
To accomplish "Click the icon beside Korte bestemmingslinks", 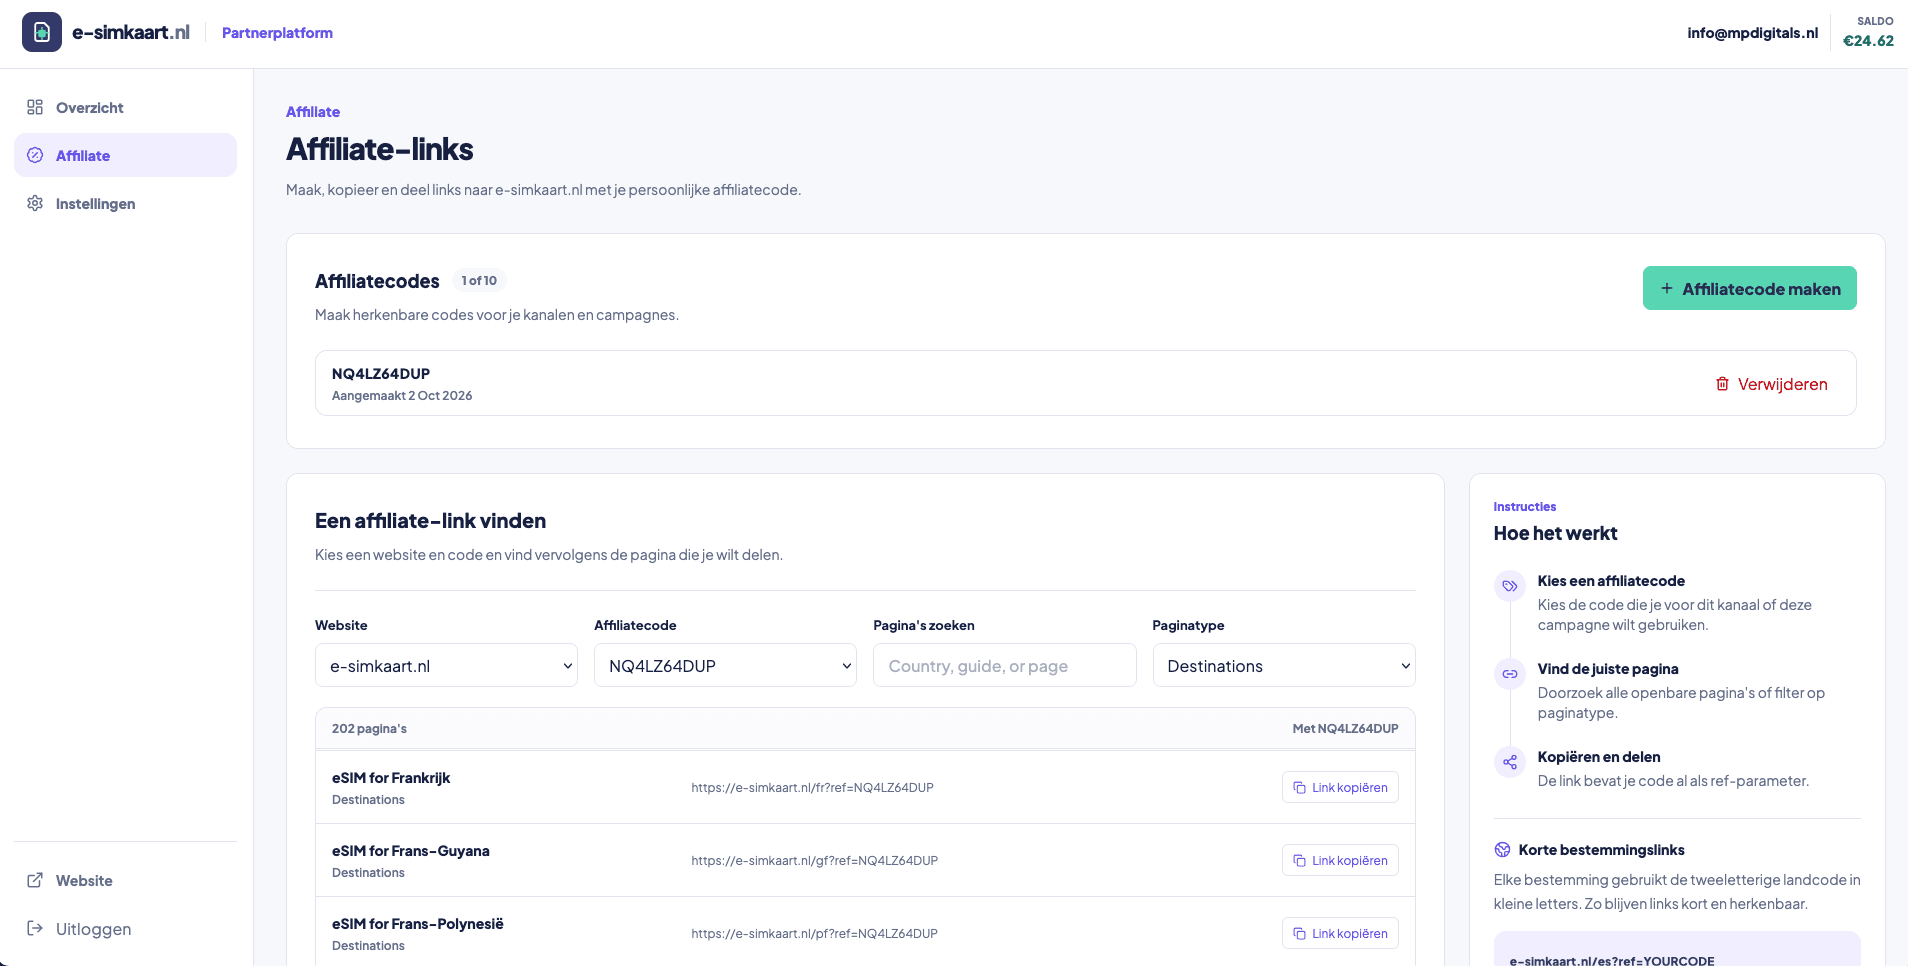I will (1502, 849).
